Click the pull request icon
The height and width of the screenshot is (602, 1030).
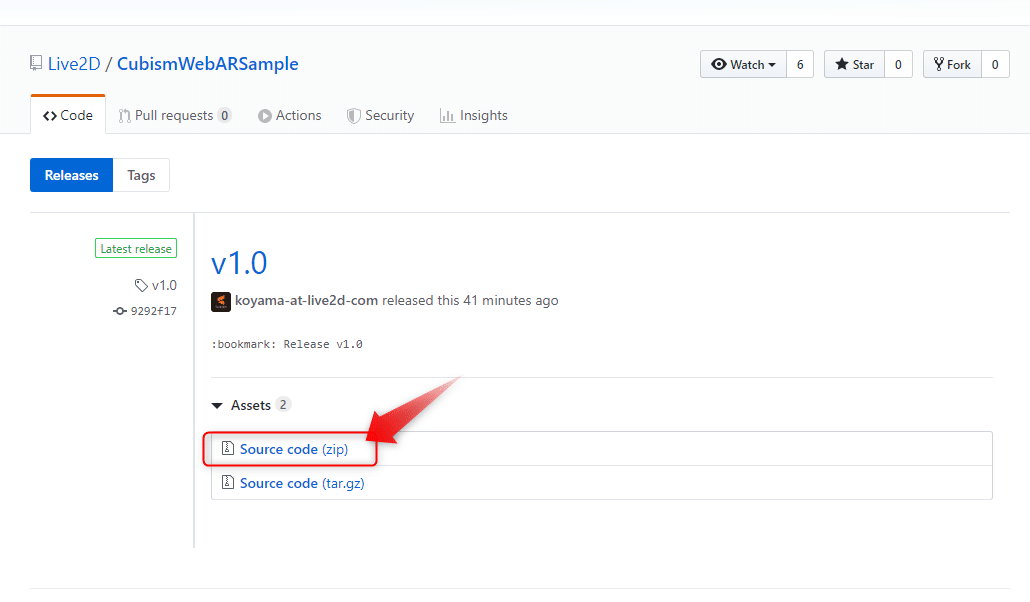tap(124, 116)
